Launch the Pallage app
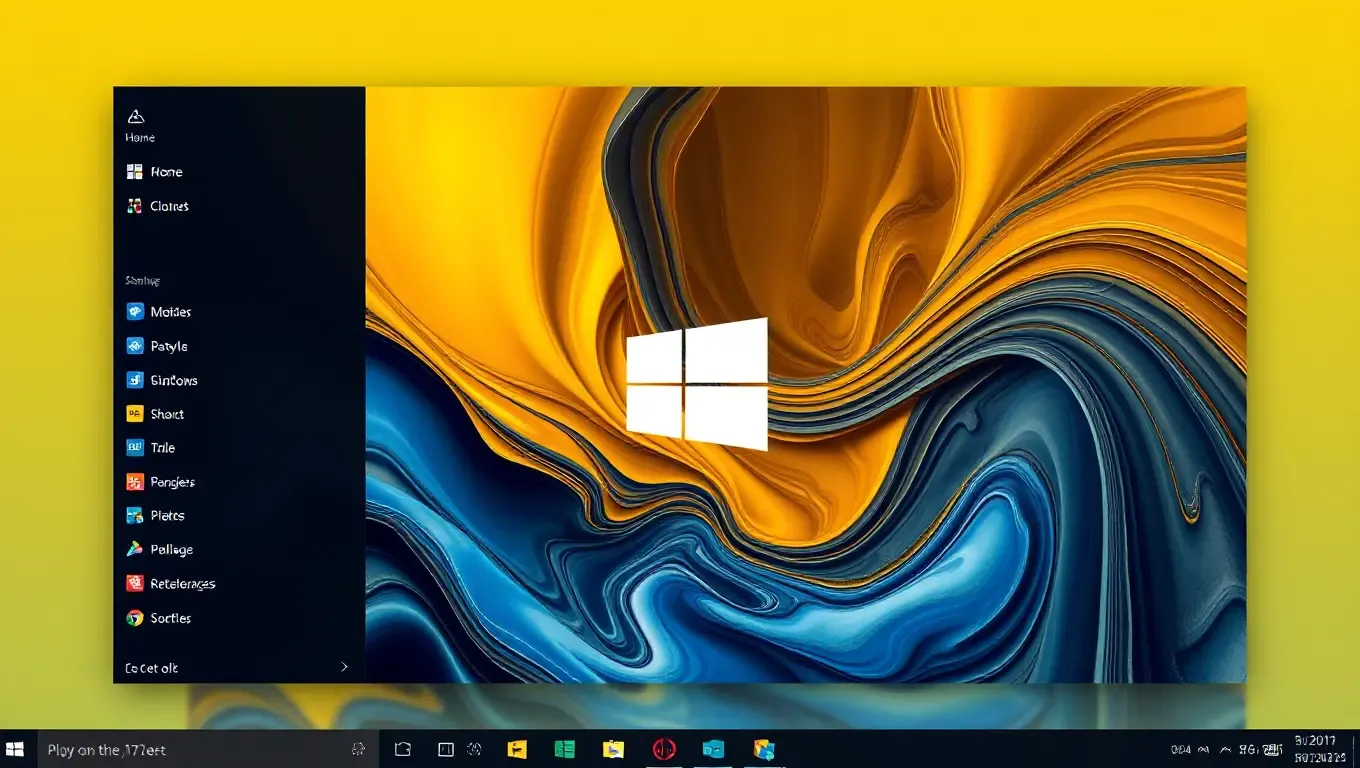The image size is (1360, 768). pyautogui.click(x=160, y=550)
